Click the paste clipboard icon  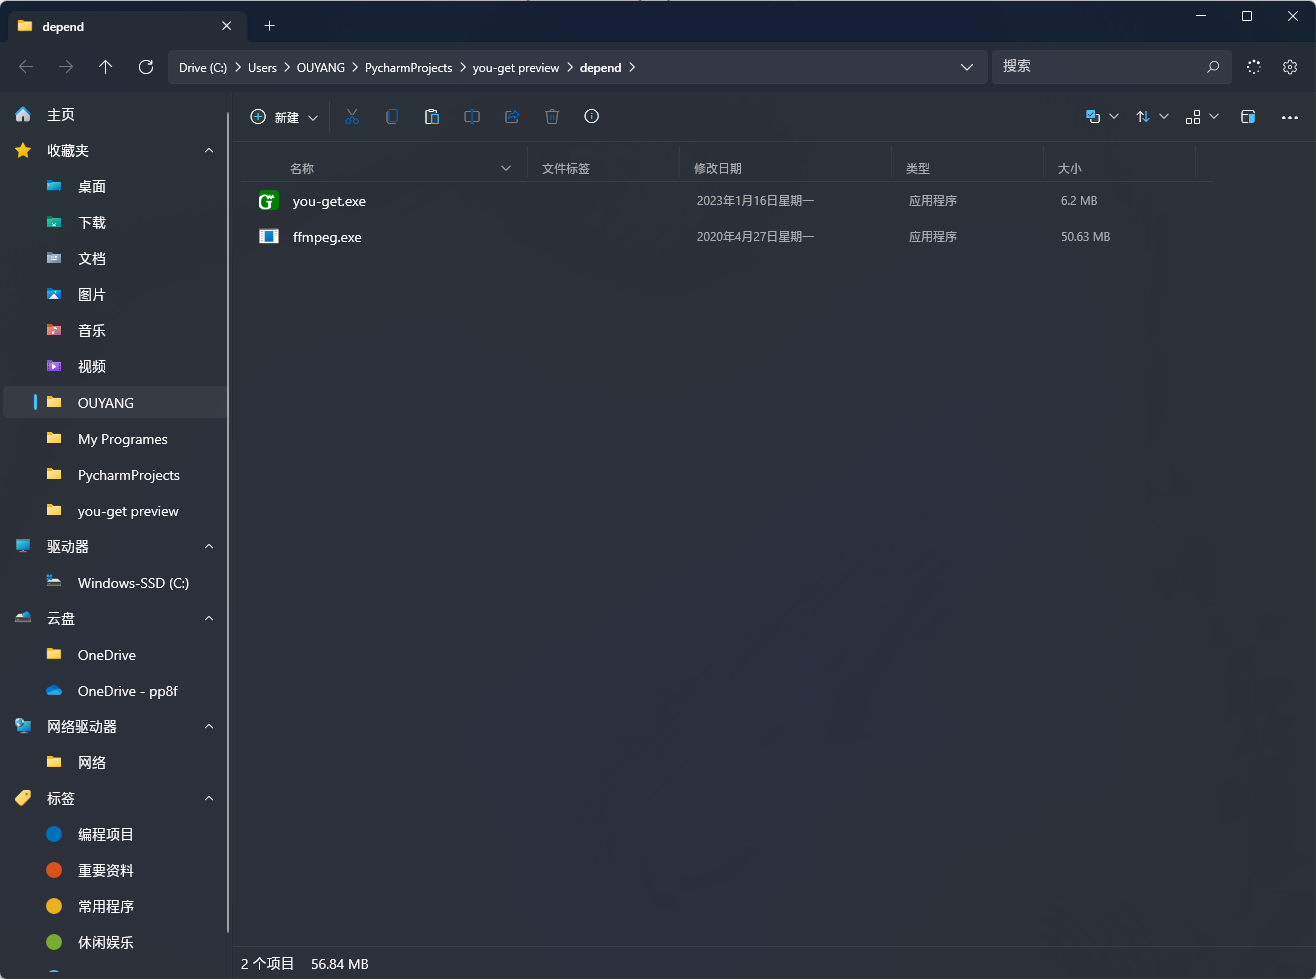(x=432, y=117)
